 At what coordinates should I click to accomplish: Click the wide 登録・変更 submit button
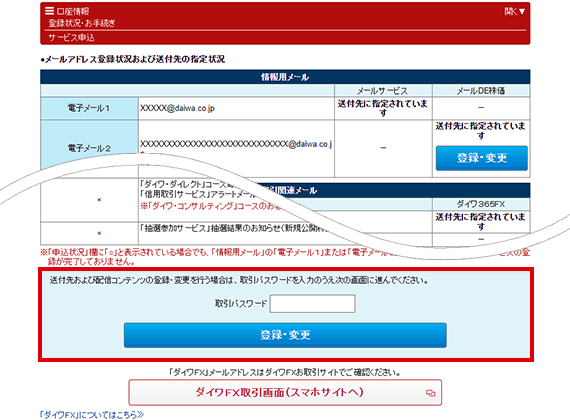pos(285,335)
